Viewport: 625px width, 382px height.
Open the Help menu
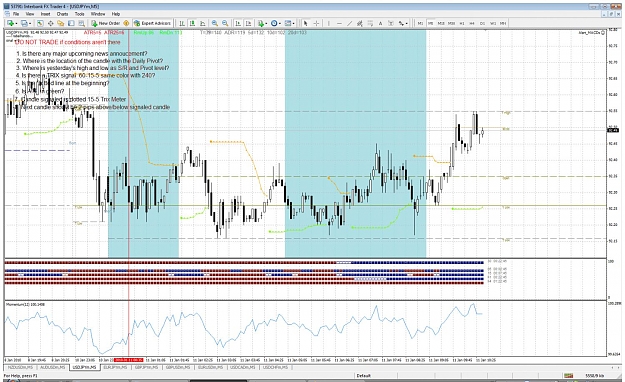116,14
